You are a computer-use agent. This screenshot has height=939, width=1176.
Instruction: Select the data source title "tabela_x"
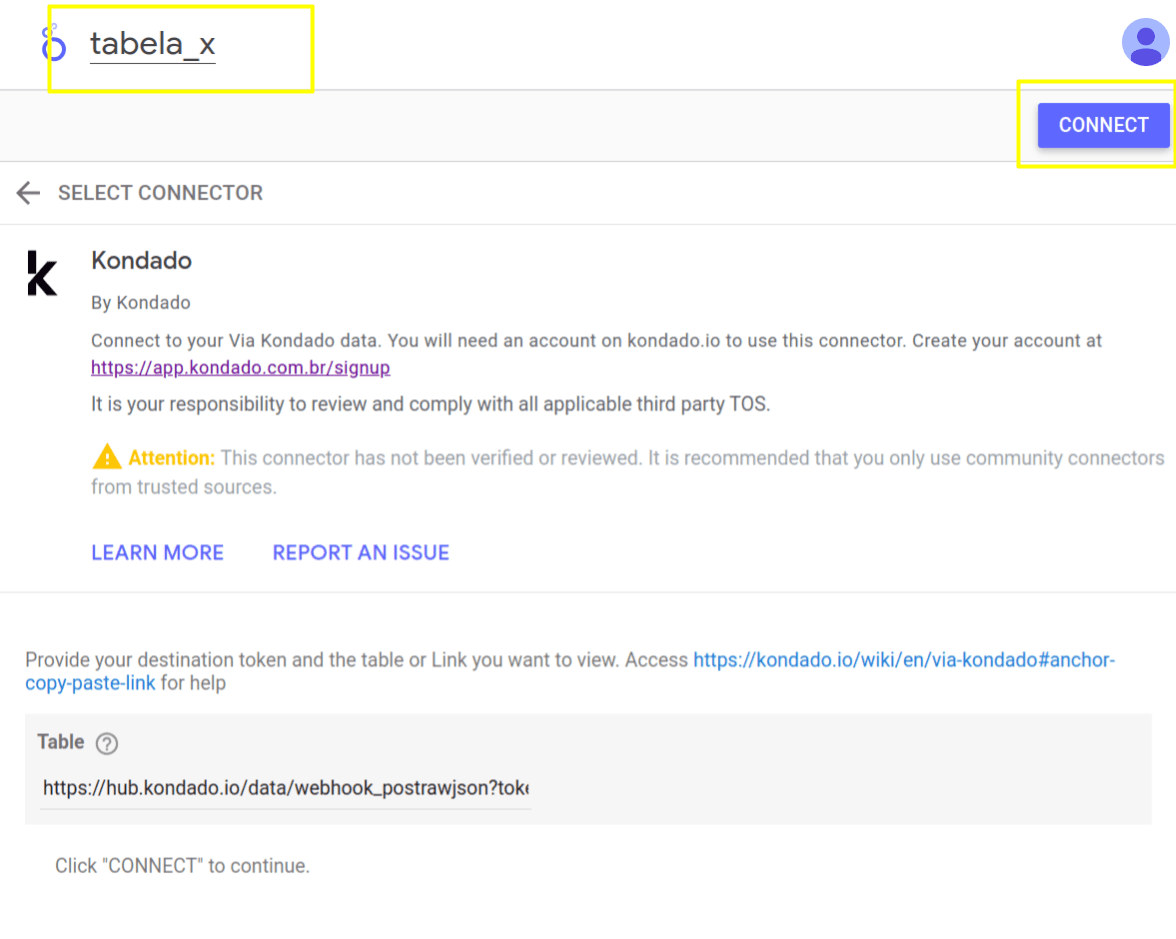152,44
